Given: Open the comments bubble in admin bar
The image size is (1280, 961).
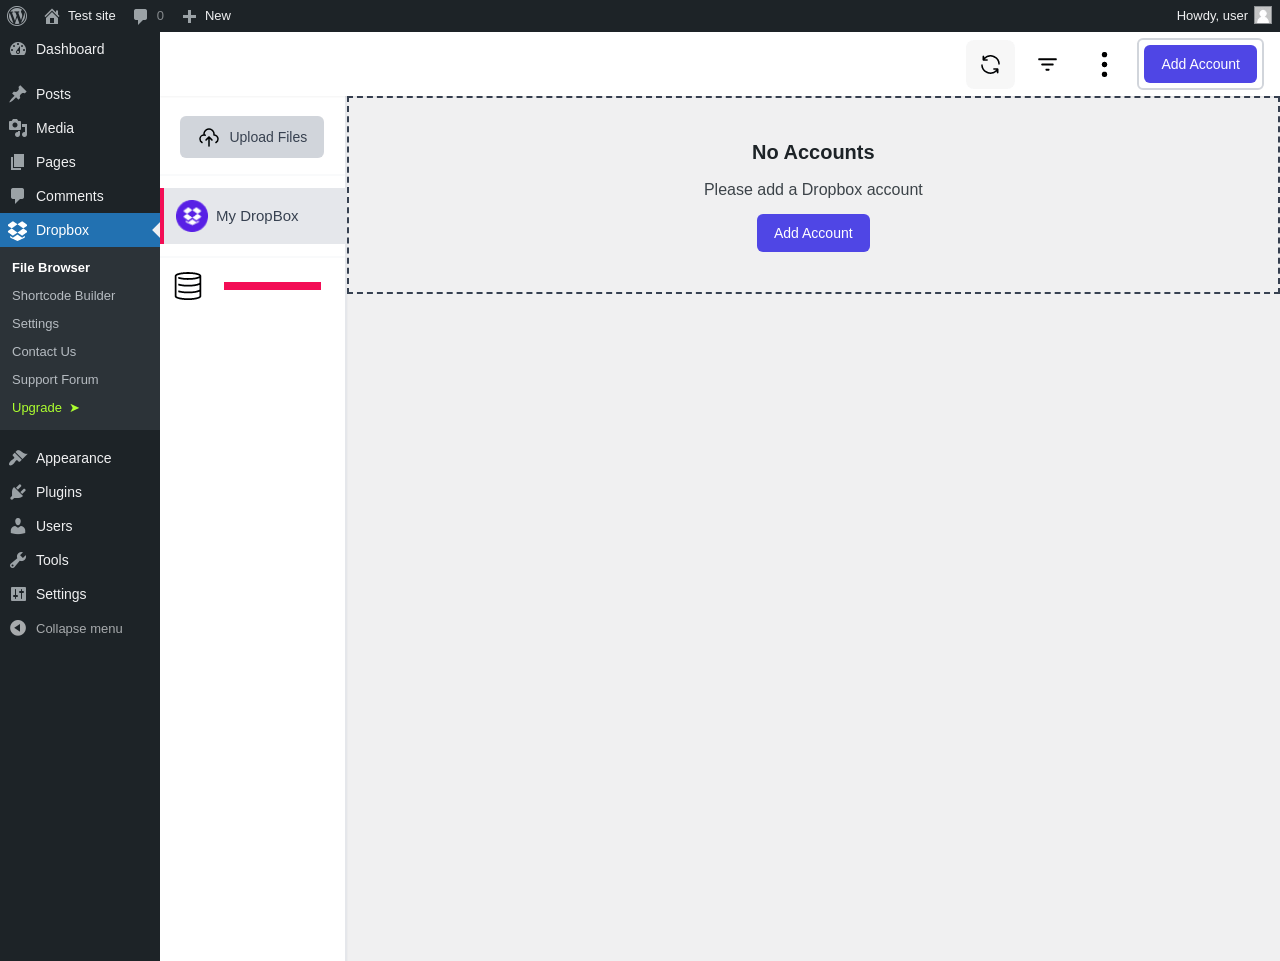Looking at the screenshot, I should point(148,16).
